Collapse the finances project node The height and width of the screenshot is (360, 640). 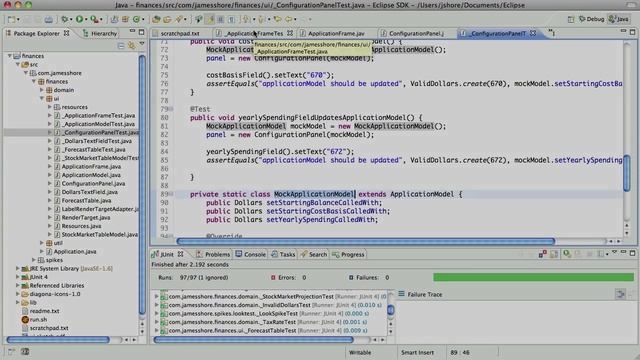coord(10,56)
